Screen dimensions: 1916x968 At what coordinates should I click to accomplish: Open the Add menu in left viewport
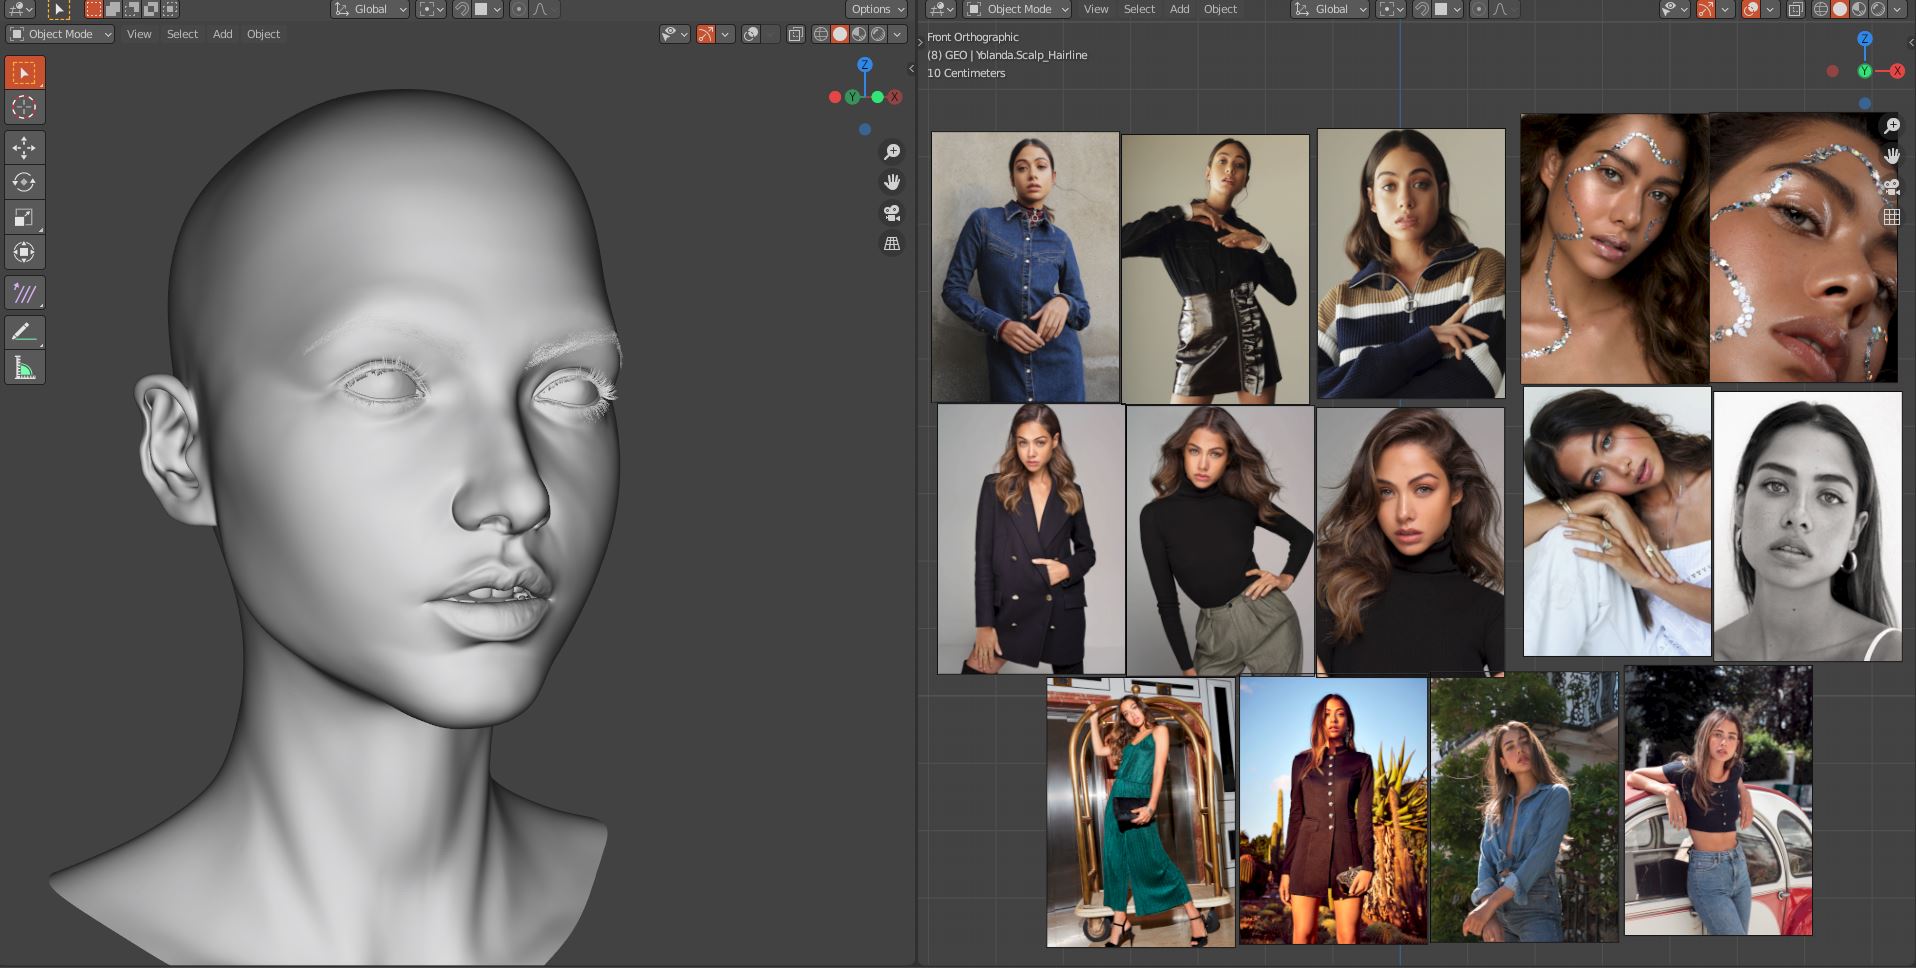(222, 34)
